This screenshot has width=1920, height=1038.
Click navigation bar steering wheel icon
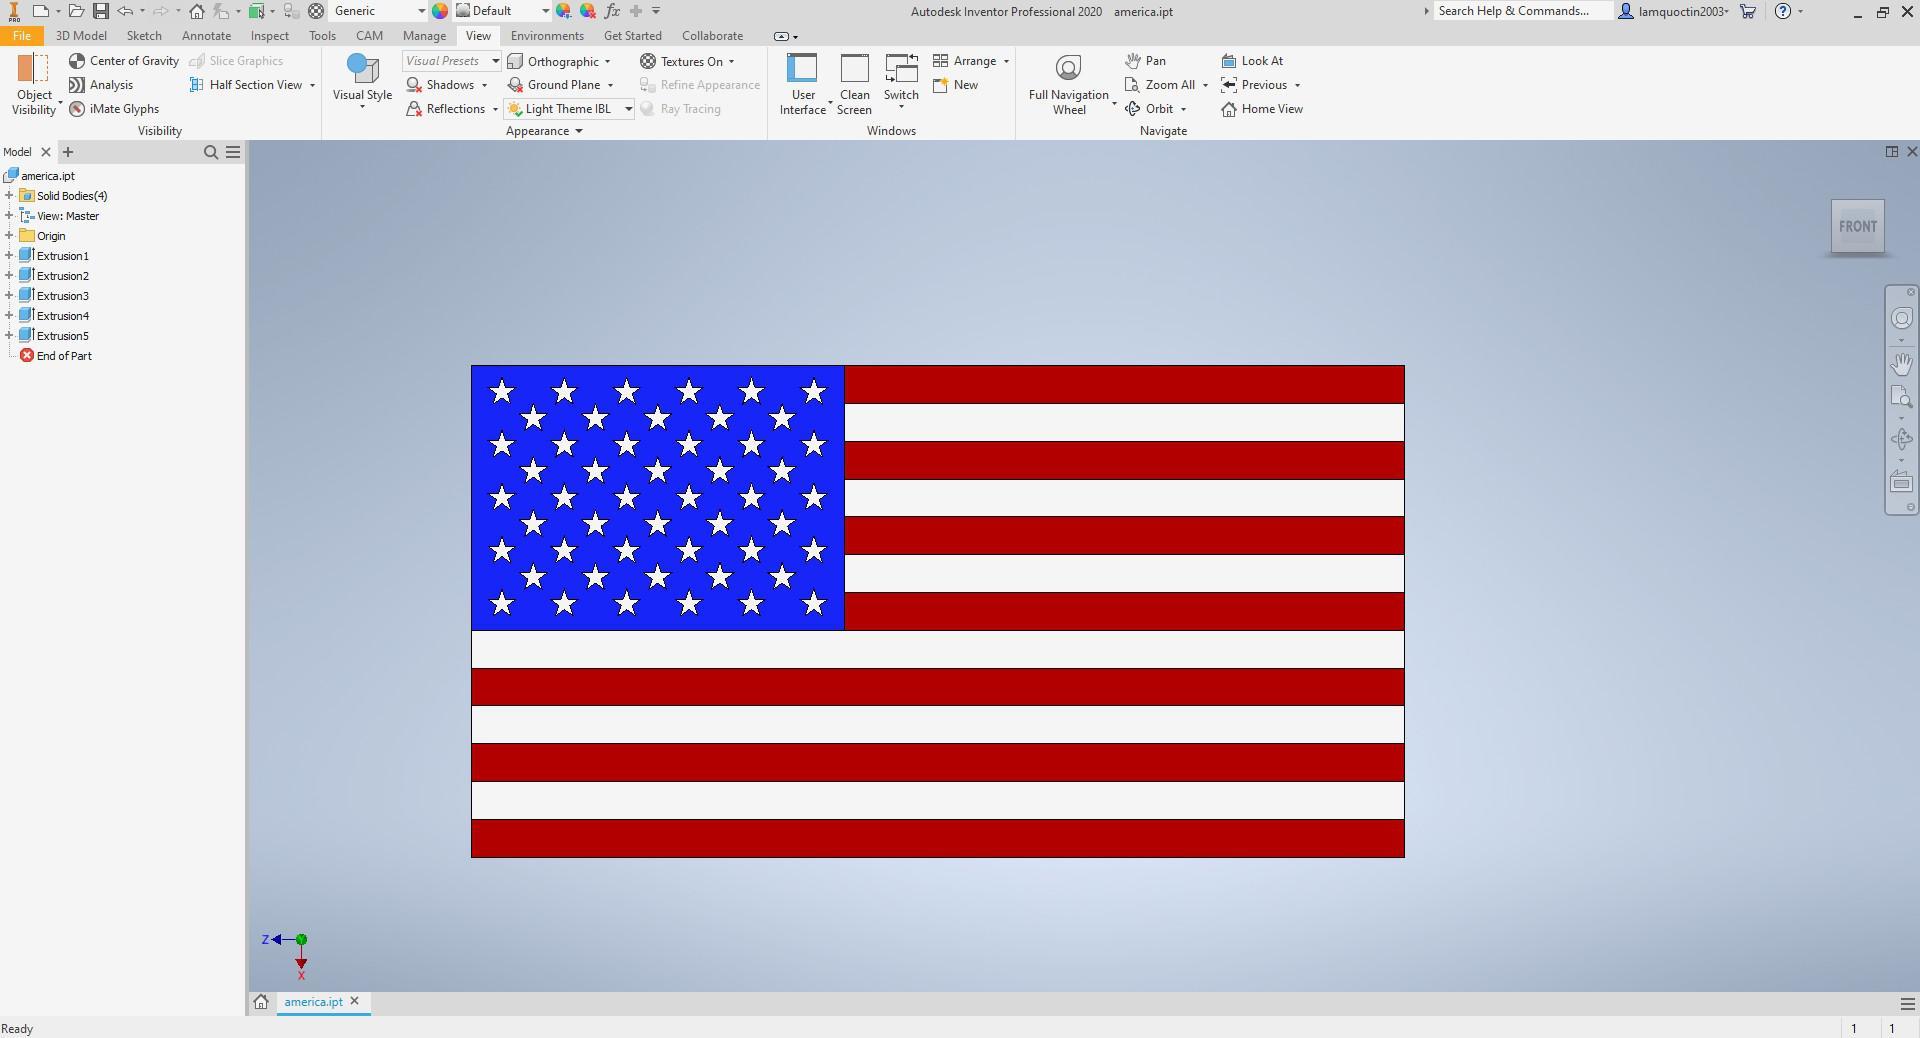[x=1901, y=318]
